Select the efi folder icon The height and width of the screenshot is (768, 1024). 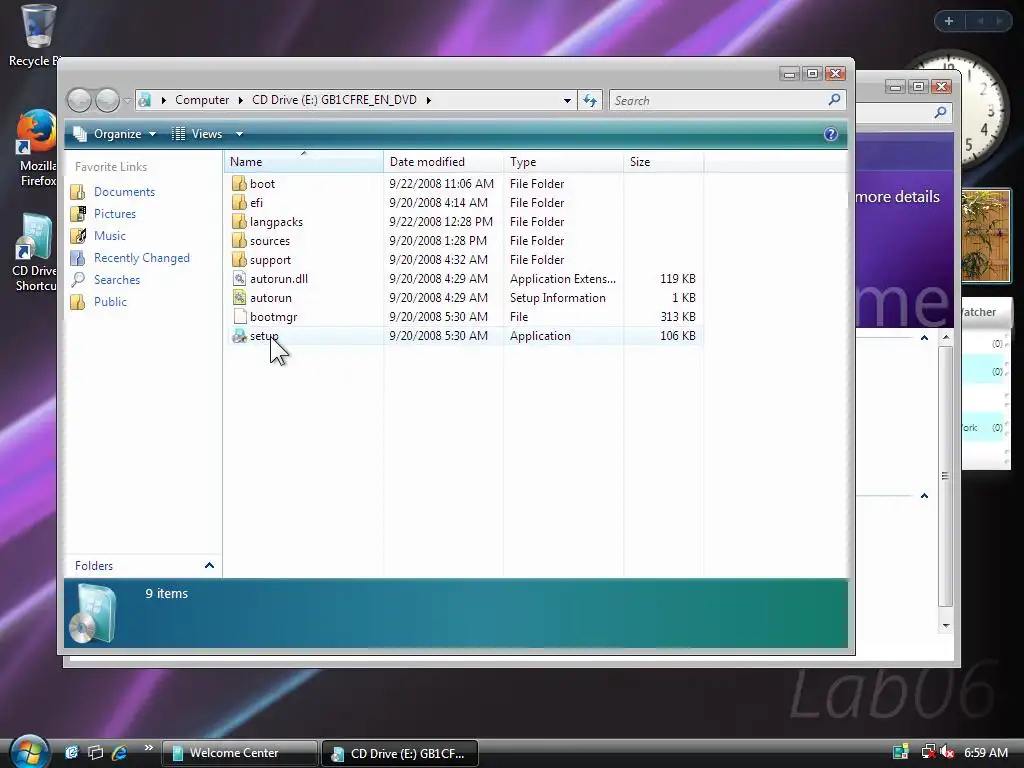pyautogui.click(x=239, y=202)
